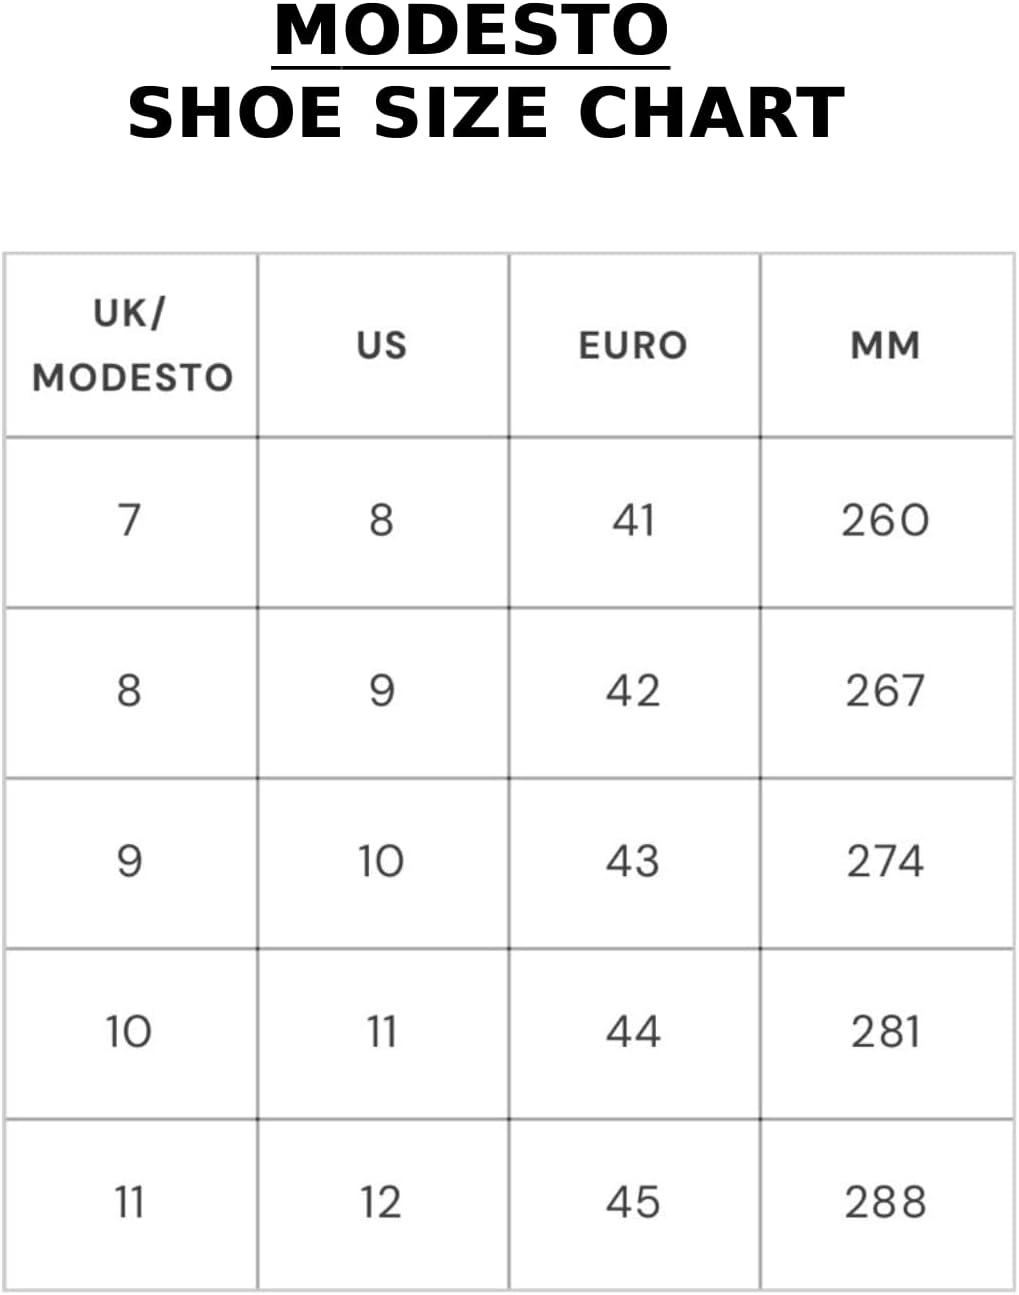Screen dimensions: 1019x1295
Task: Click UK size 7 cell
Action: (x=129, y=520)
